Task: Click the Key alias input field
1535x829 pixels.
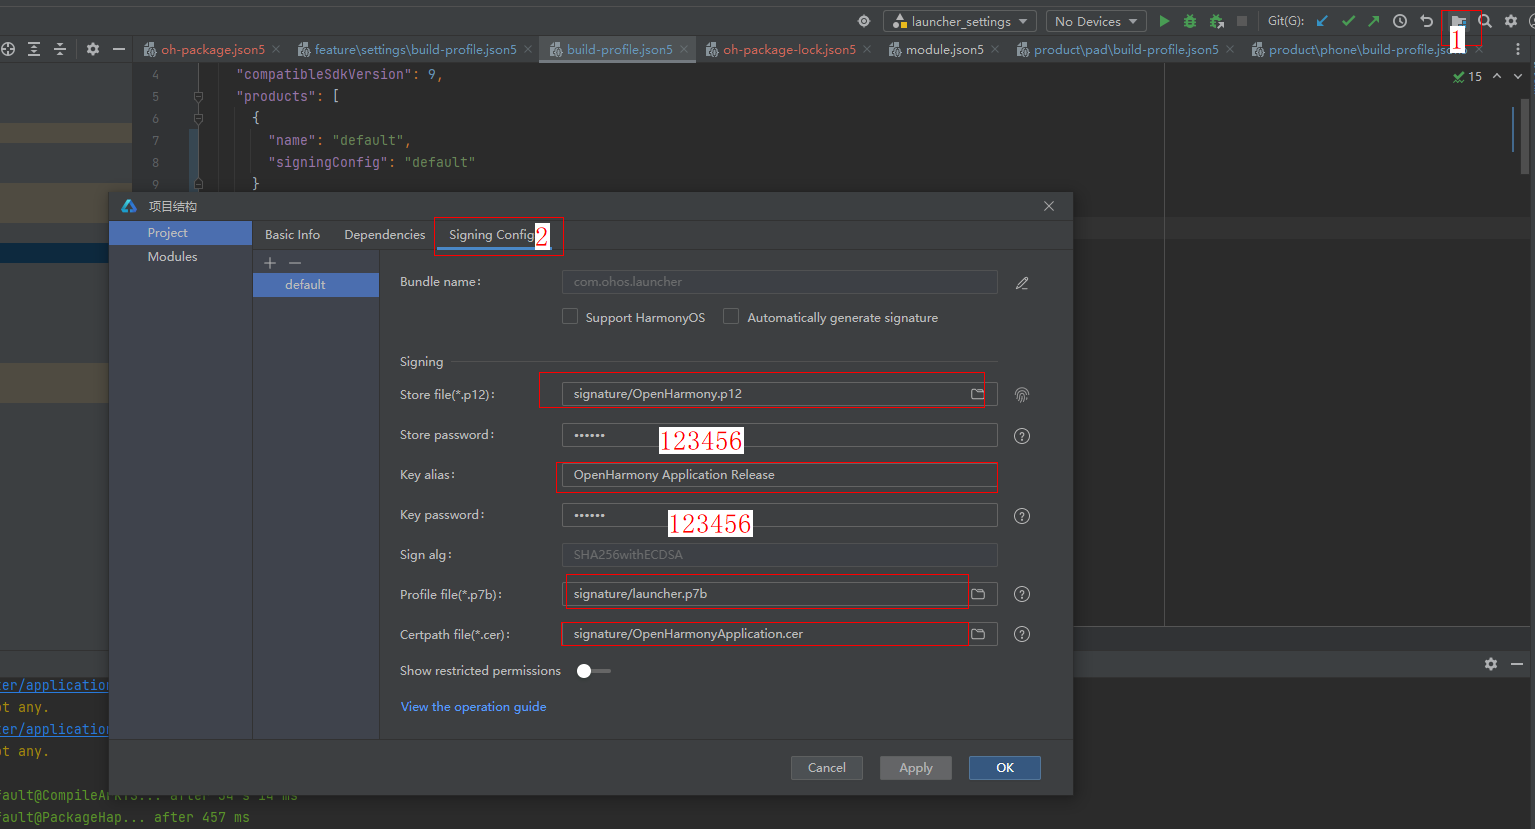Action: 778,475
